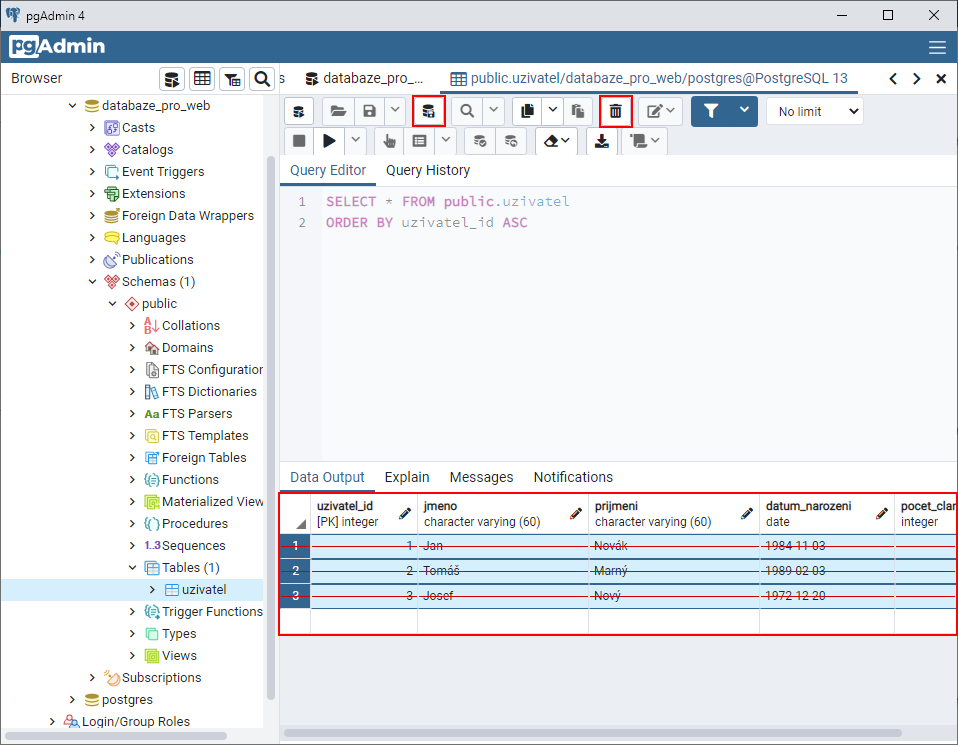Viewport: 958px width, 745px height.
Task: Expand the Sequences tree node
Action: point(133,546)
